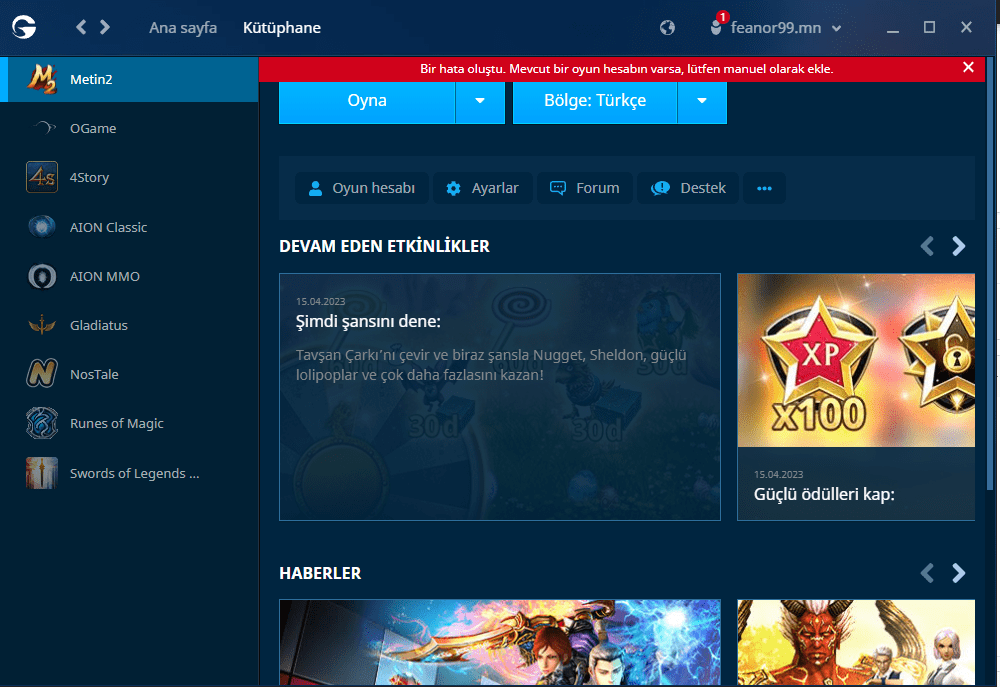Expand the Bölge: Türkçe dropdown arrow
1000x687 pixels.
pyautogui.click(x=702, y=101)
